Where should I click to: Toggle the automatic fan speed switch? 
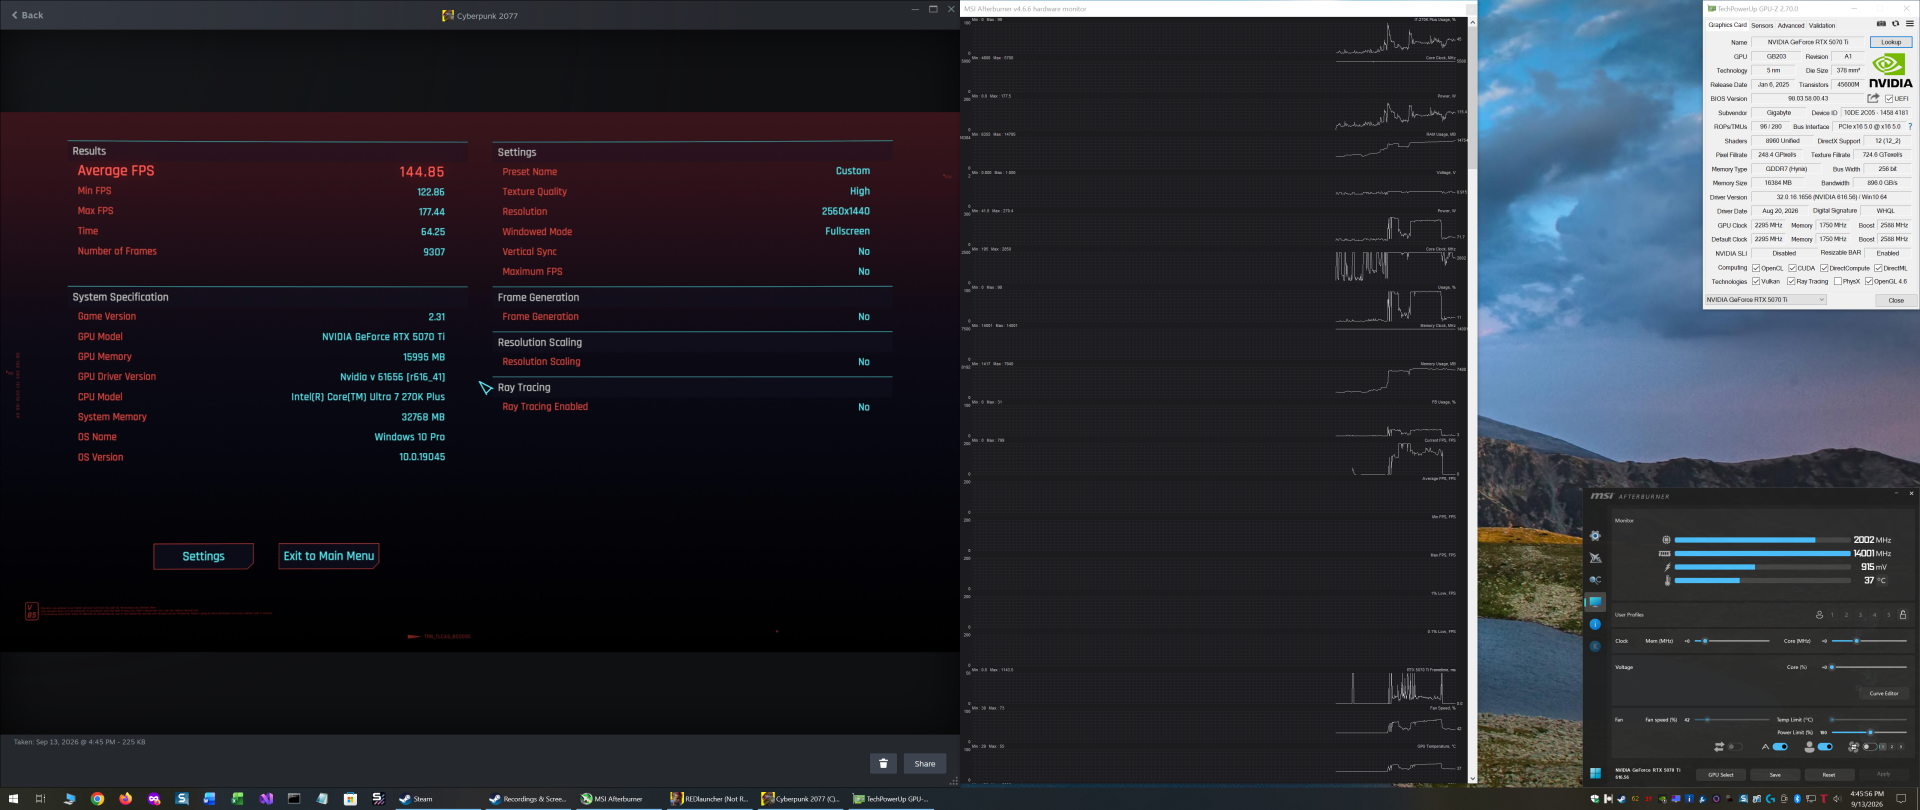tap(1780, 747)
